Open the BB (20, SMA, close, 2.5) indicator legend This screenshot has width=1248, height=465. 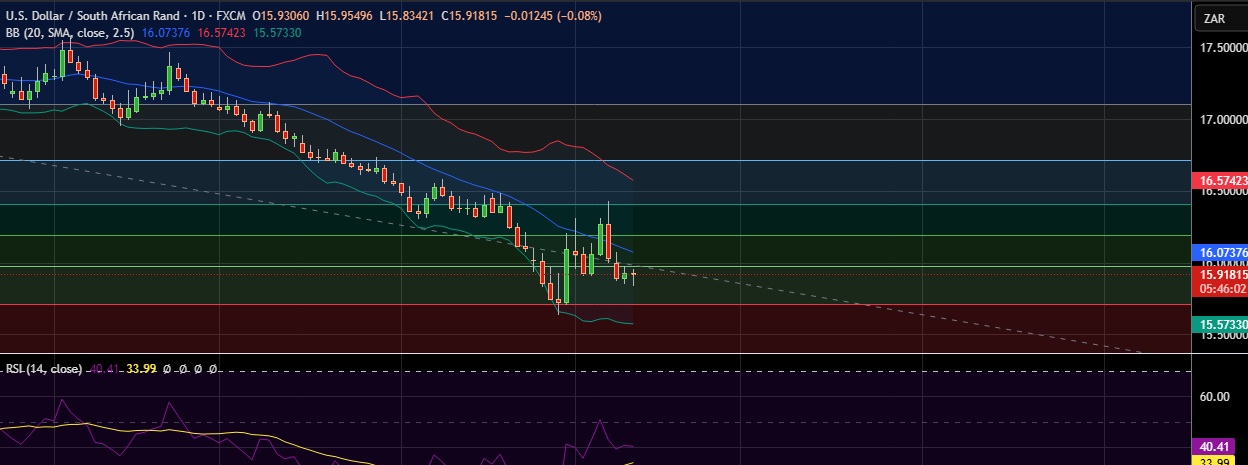(70, 33)
